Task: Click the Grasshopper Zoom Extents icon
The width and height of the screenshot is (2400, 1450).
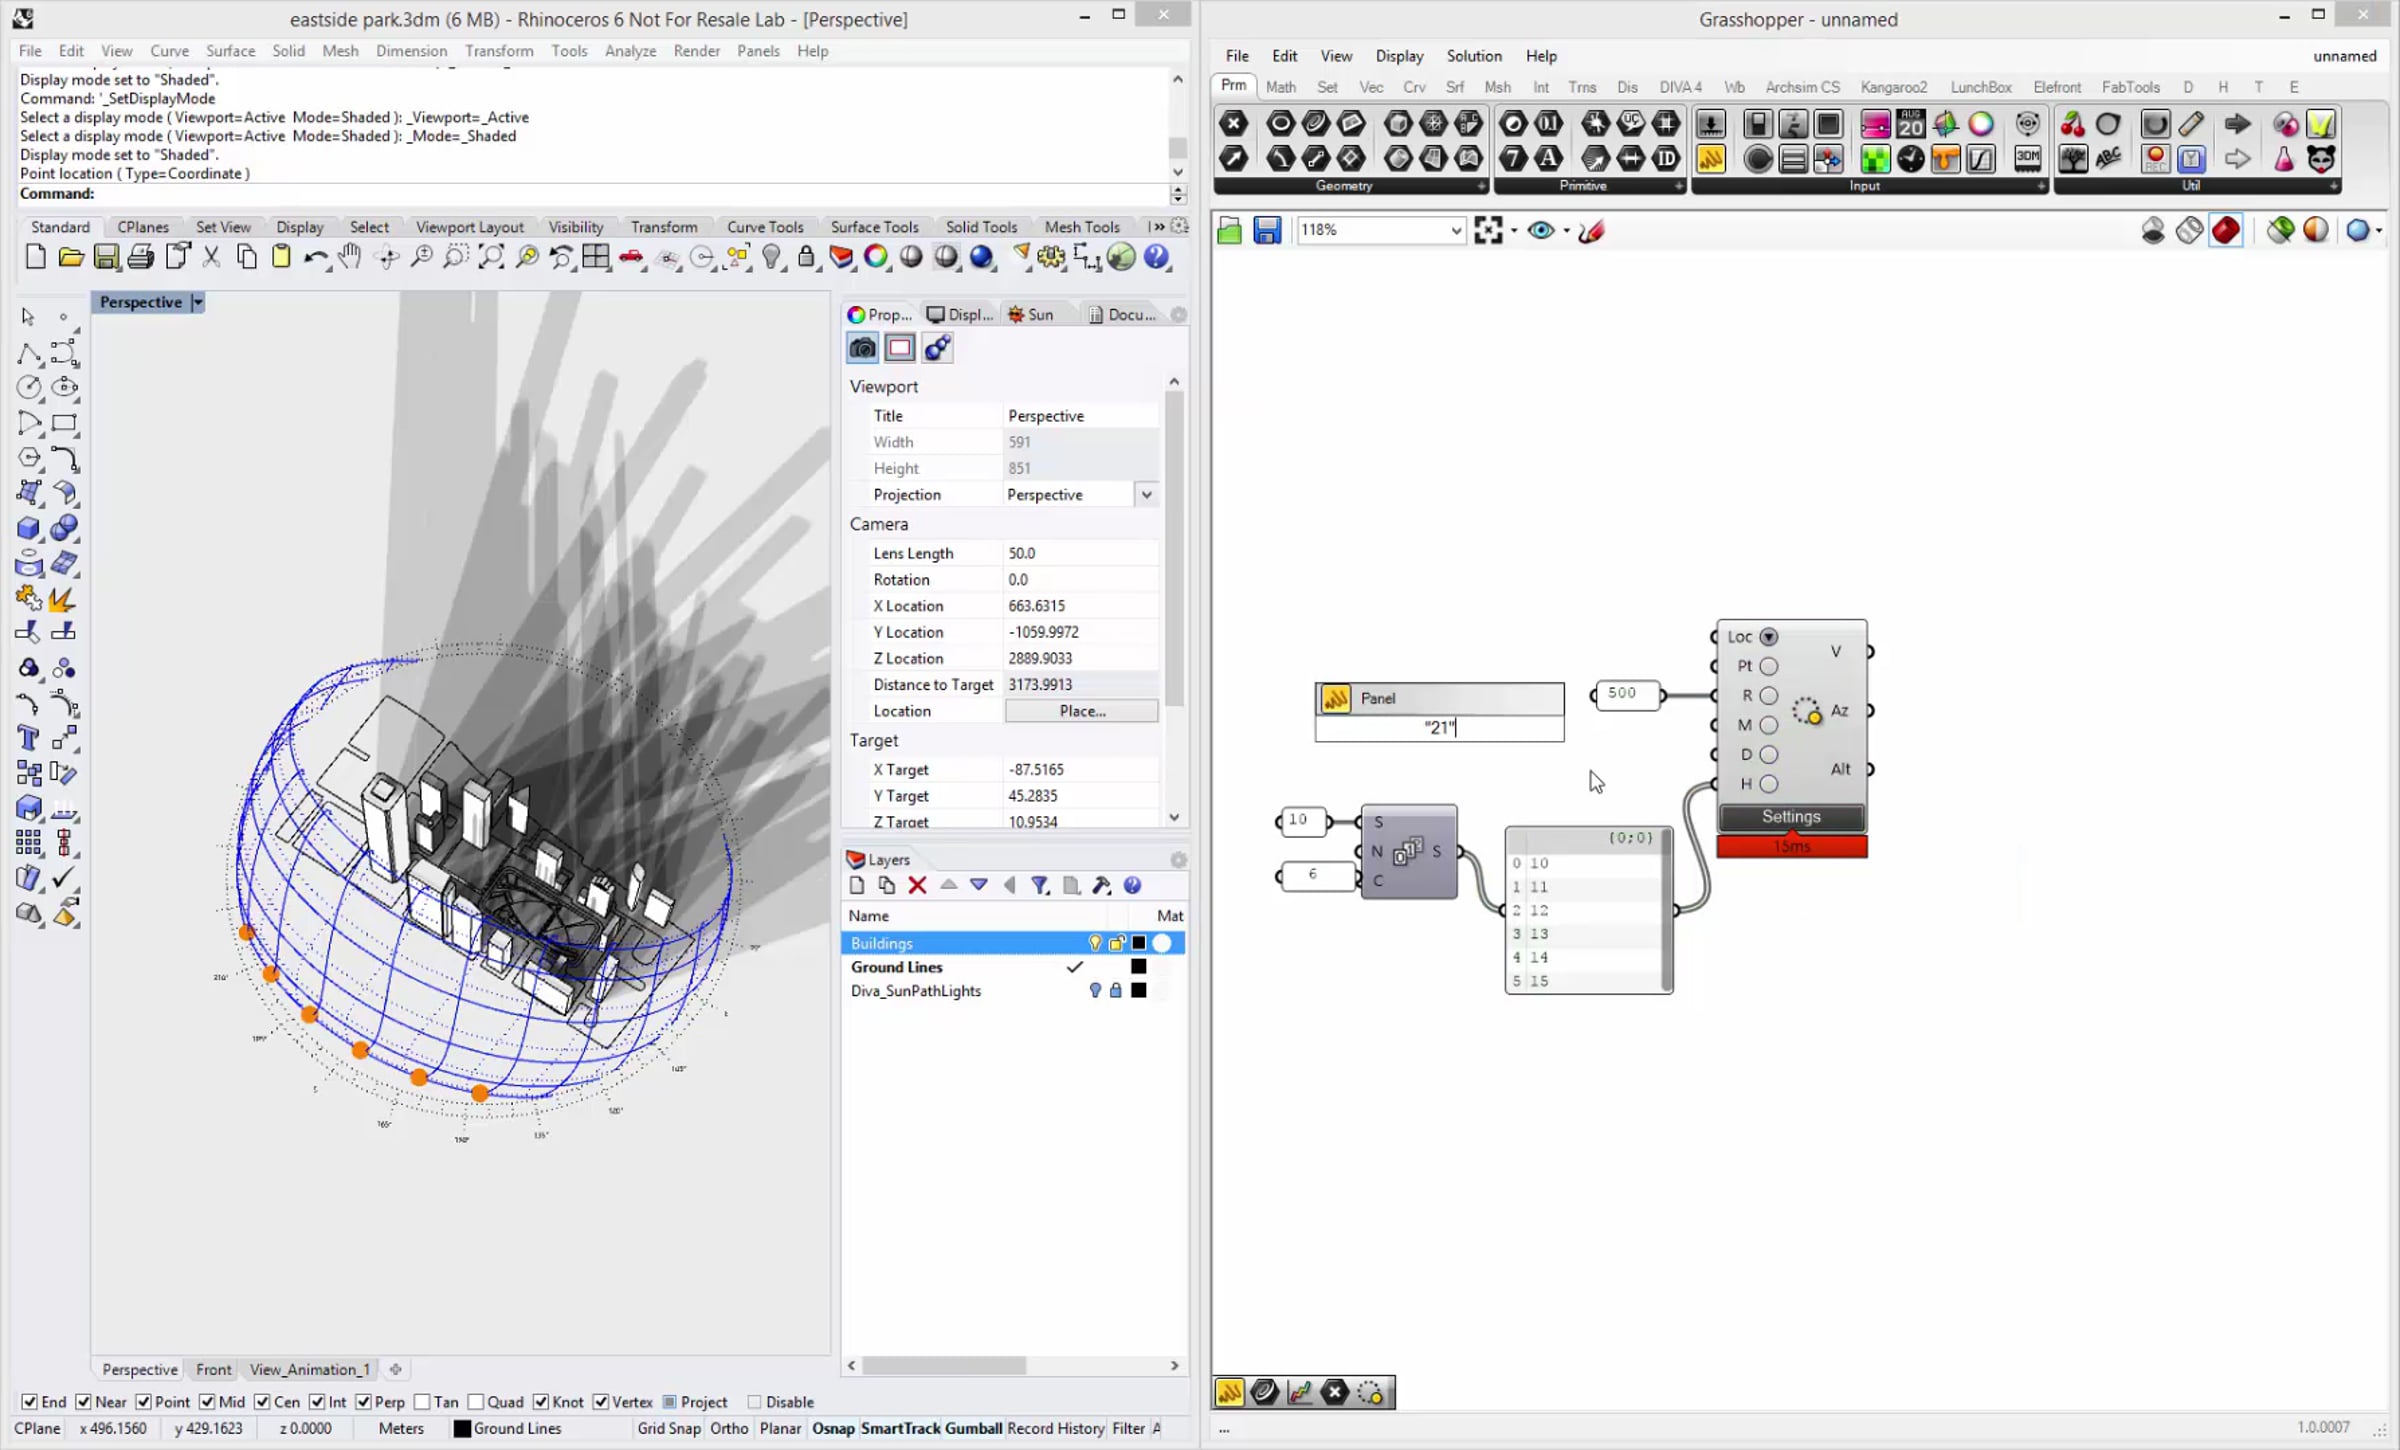Action: click(x=1488, y=230)
